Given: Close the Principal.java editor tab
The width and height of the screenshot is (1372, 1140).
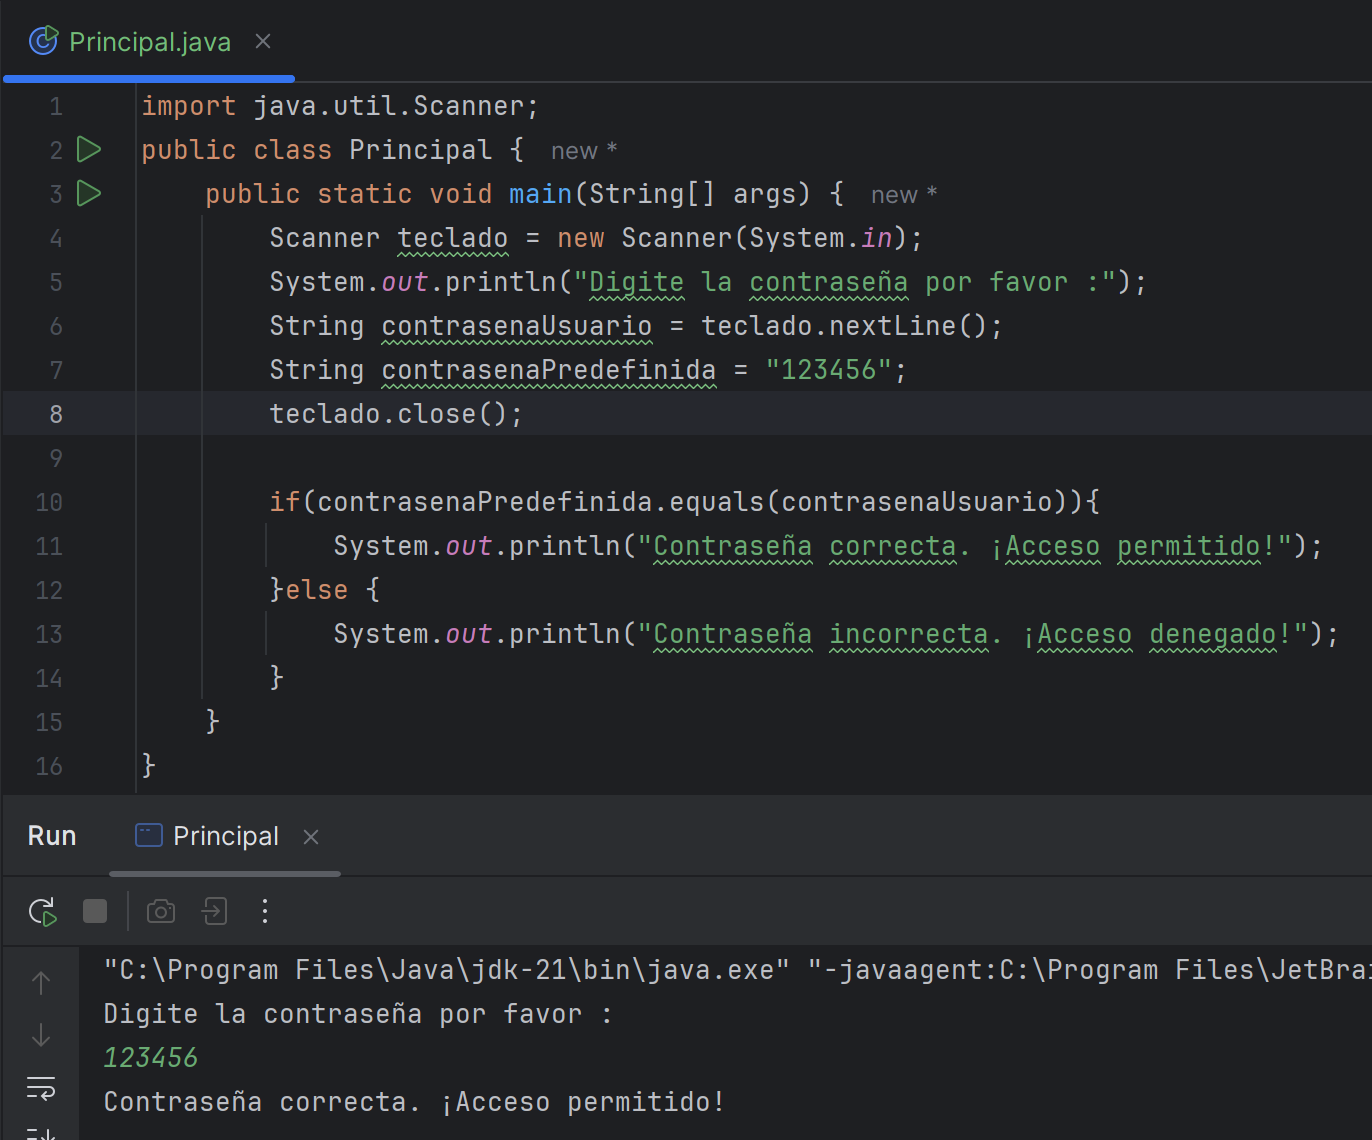Looking at the screenshot, I should 263,41.
